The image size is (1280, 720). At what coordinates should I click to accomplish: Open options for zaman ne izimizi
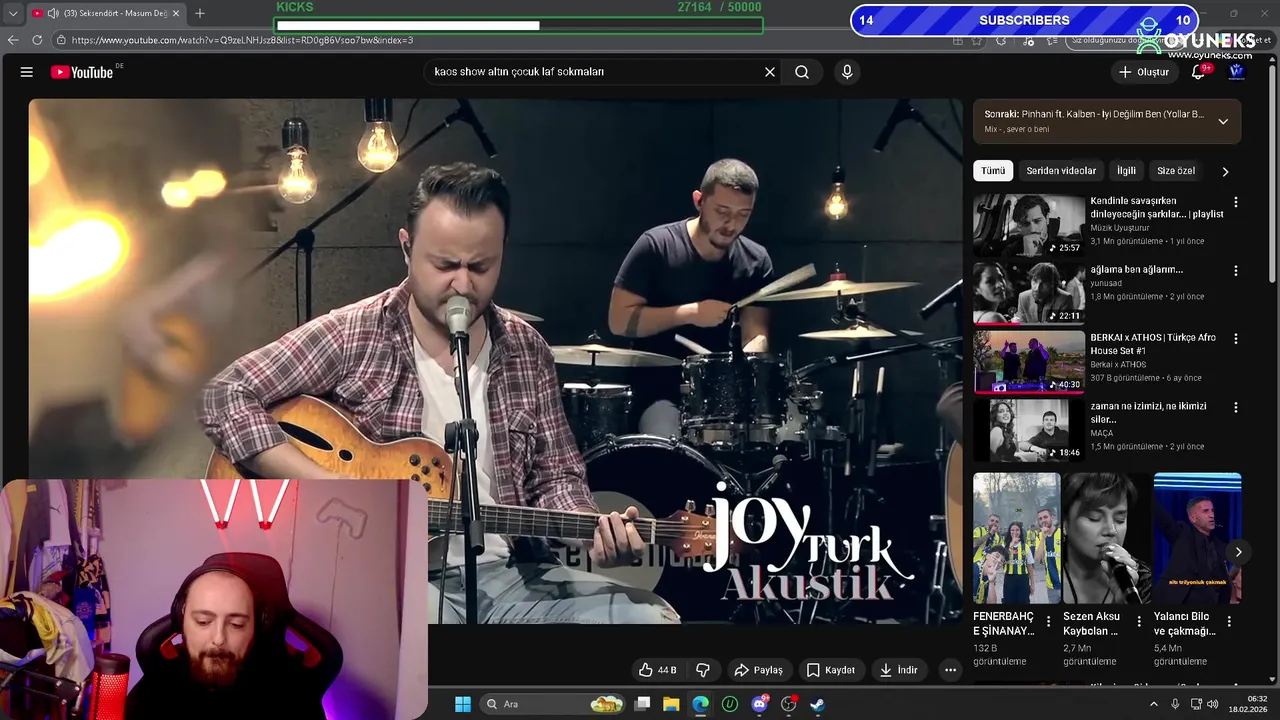point(1235,408)
